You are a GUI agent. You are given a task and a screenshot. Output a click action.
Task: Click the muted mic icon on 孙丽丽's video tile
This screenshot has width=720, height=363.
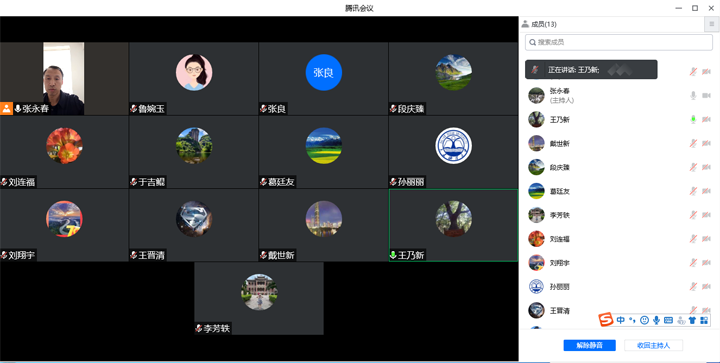coord(393,182)
